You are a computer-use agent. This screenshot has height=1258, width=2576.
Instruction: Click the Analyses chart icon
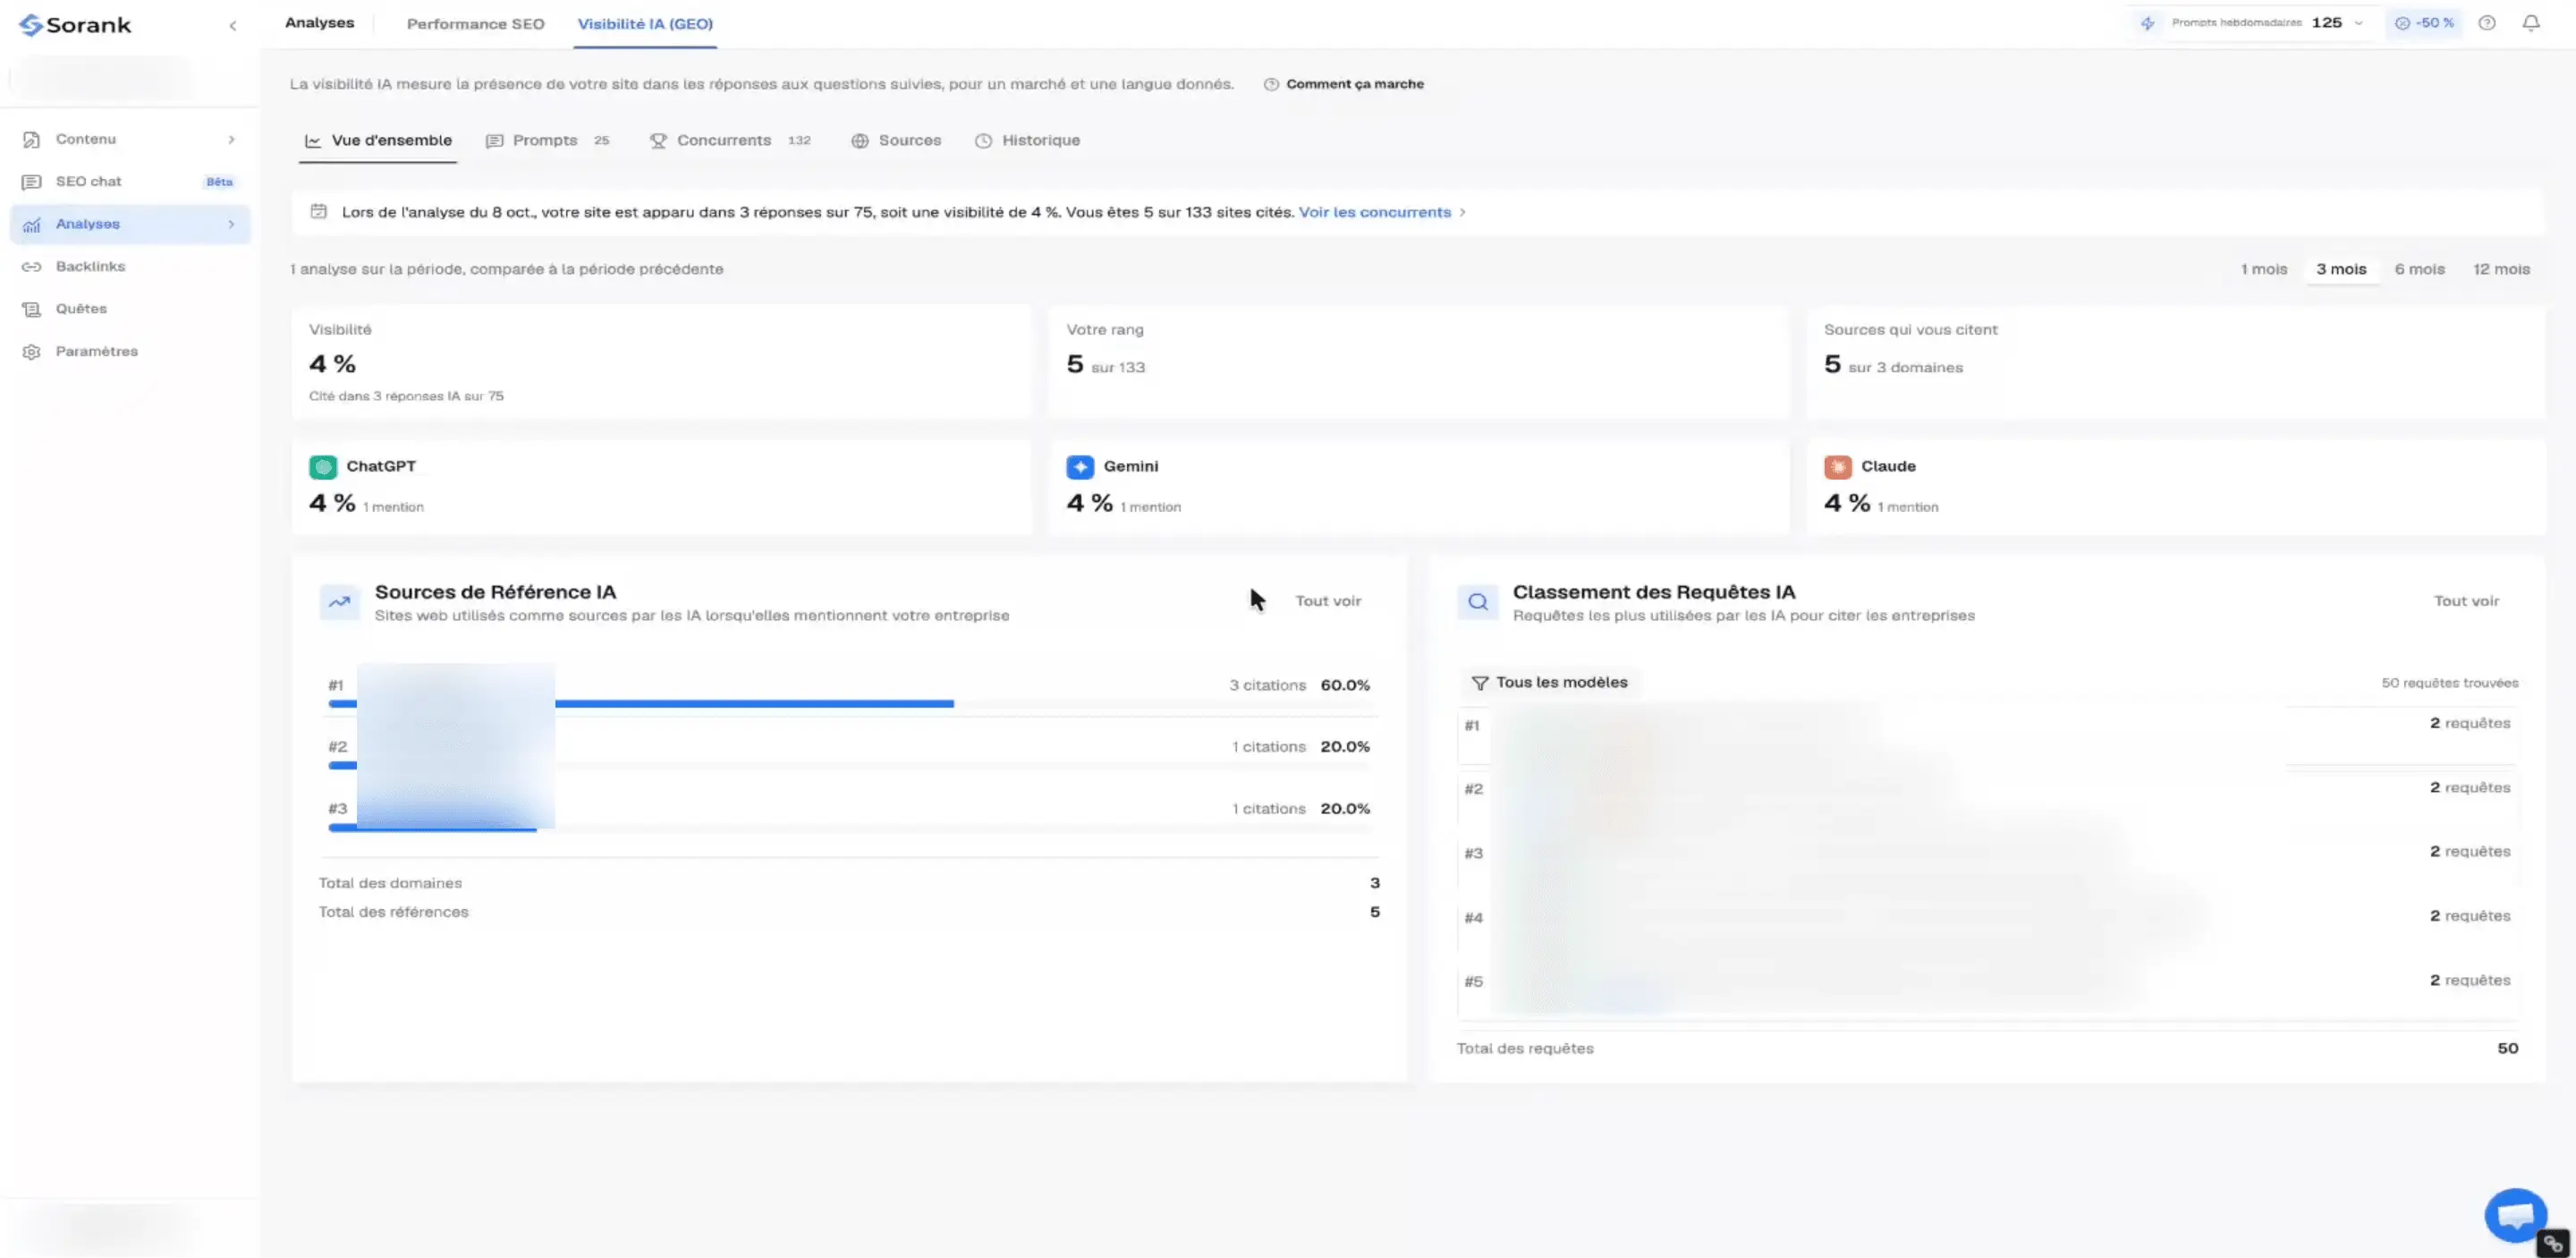(x=32, y=224)
